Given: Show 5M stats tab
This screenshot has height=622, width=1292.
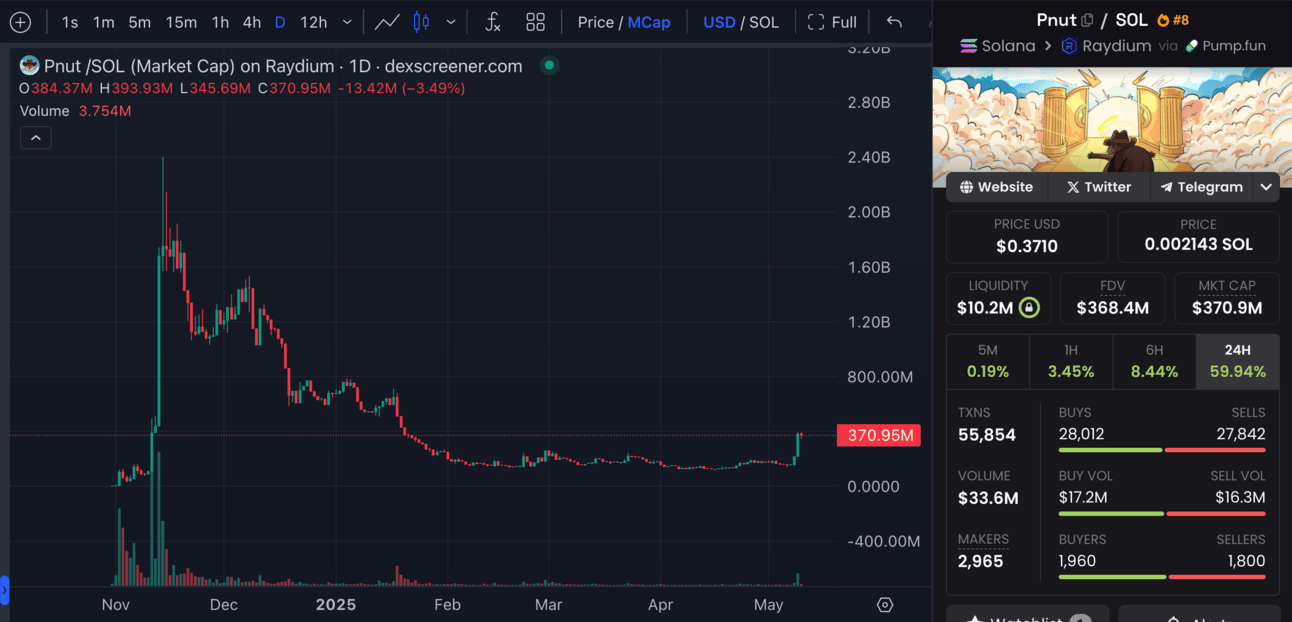Looking at the screenshot, I should coord(988,361).
